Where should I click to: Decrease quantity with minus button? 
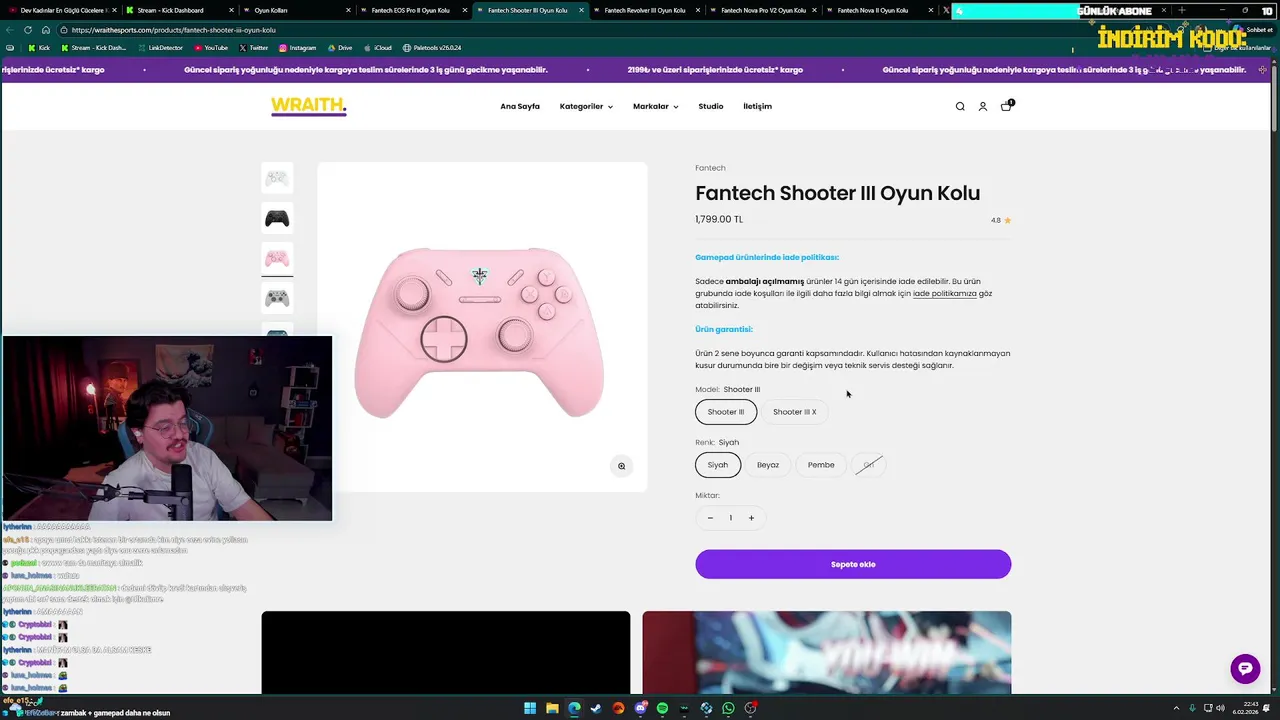pos(710,518)
